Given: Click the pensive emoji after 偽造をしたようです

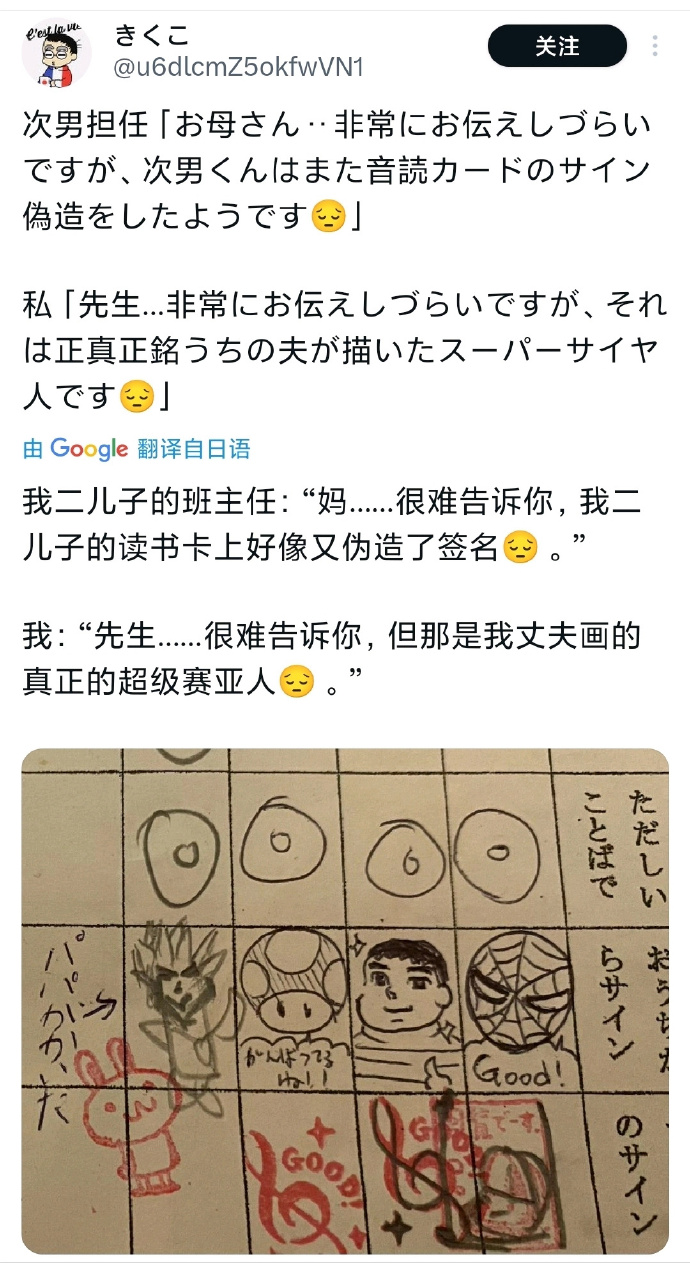Looking at the screenshot, I should pos(328,217).
